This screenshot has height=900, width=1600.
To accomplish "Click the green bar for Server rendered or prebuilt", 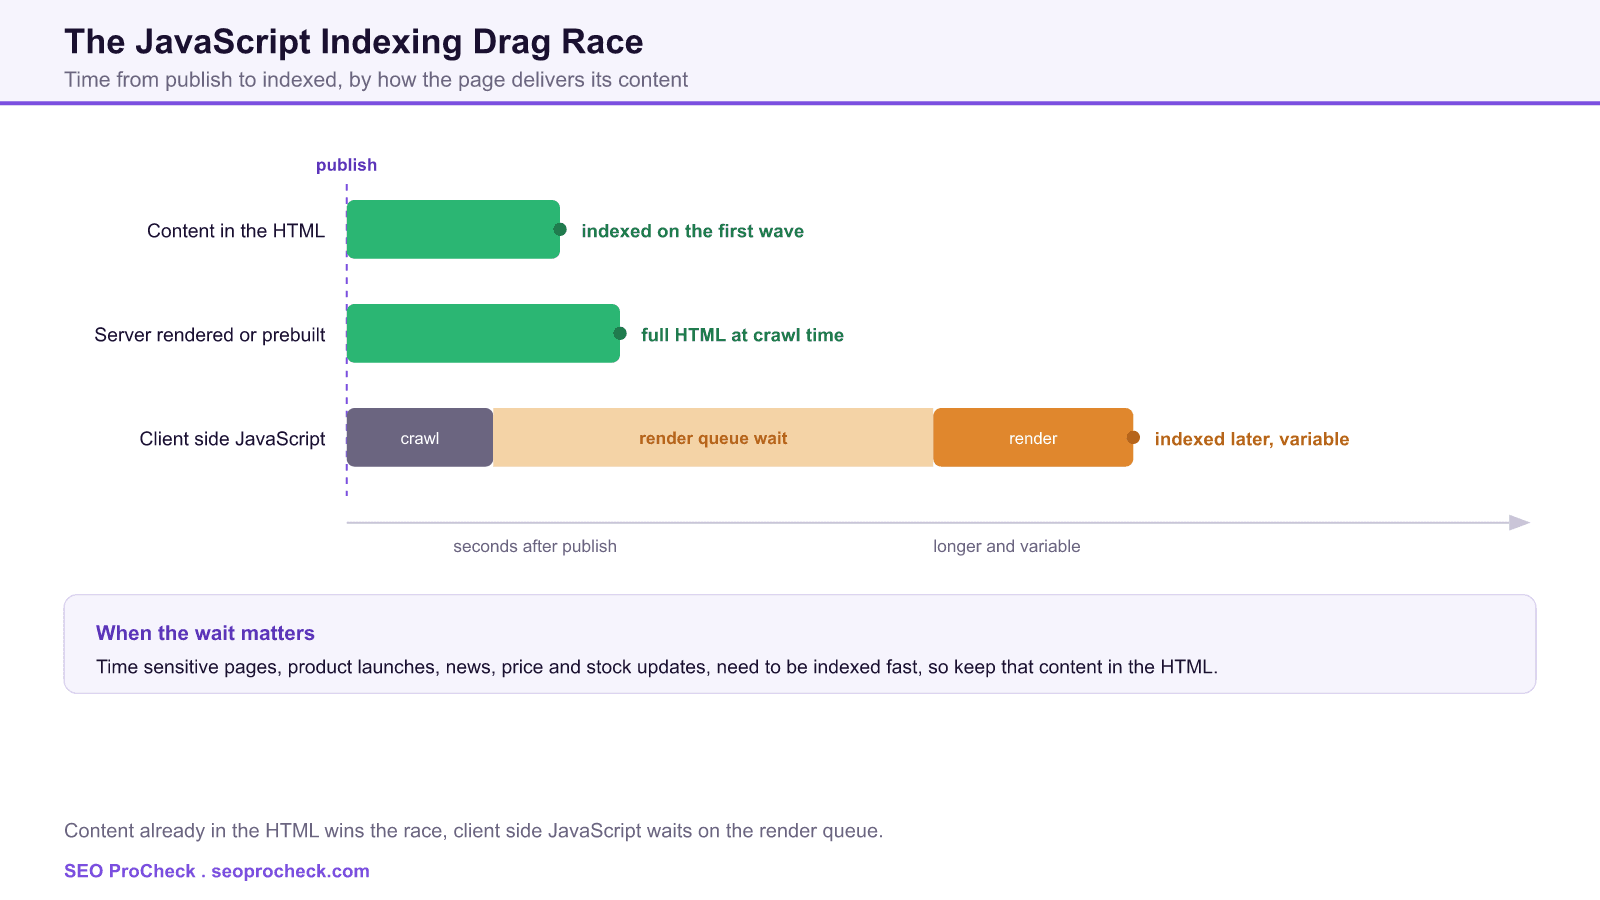I will click(x=483, y=333).
